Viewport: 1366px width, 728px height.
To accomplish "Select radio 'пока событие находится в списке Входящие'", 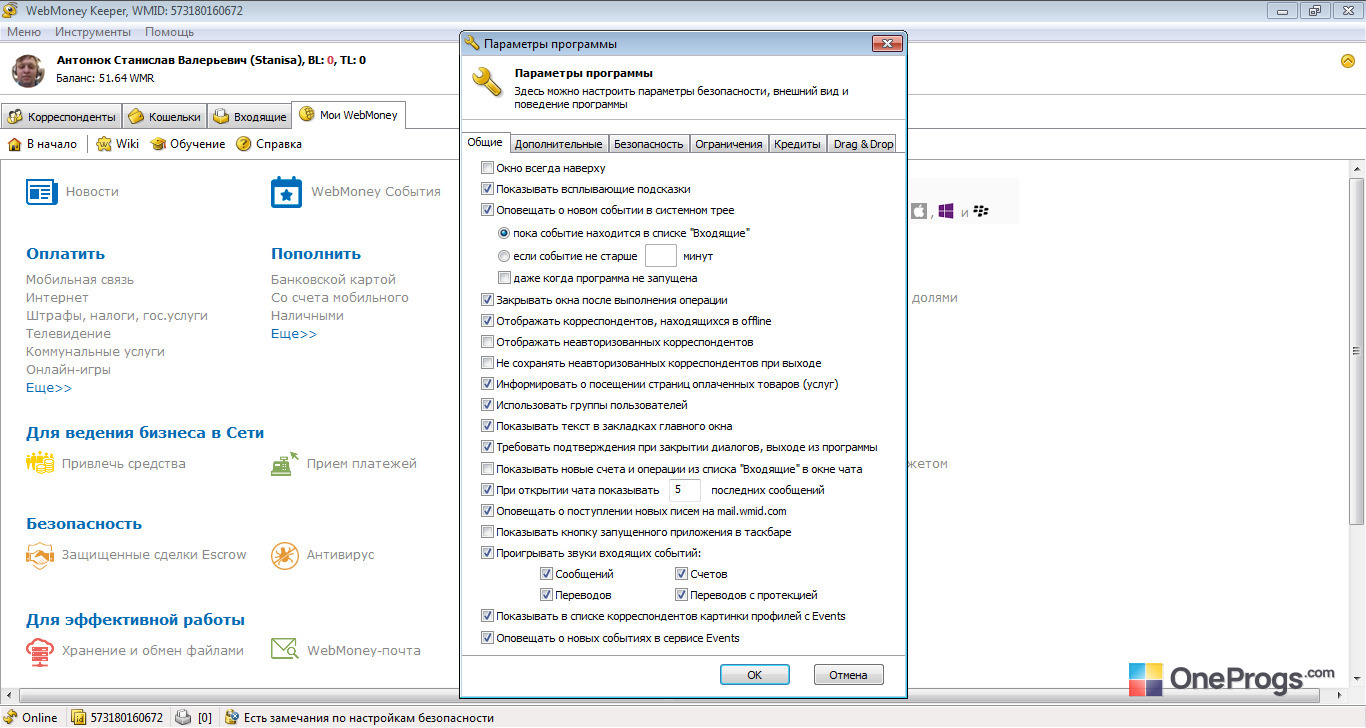I will pos(504,233).
